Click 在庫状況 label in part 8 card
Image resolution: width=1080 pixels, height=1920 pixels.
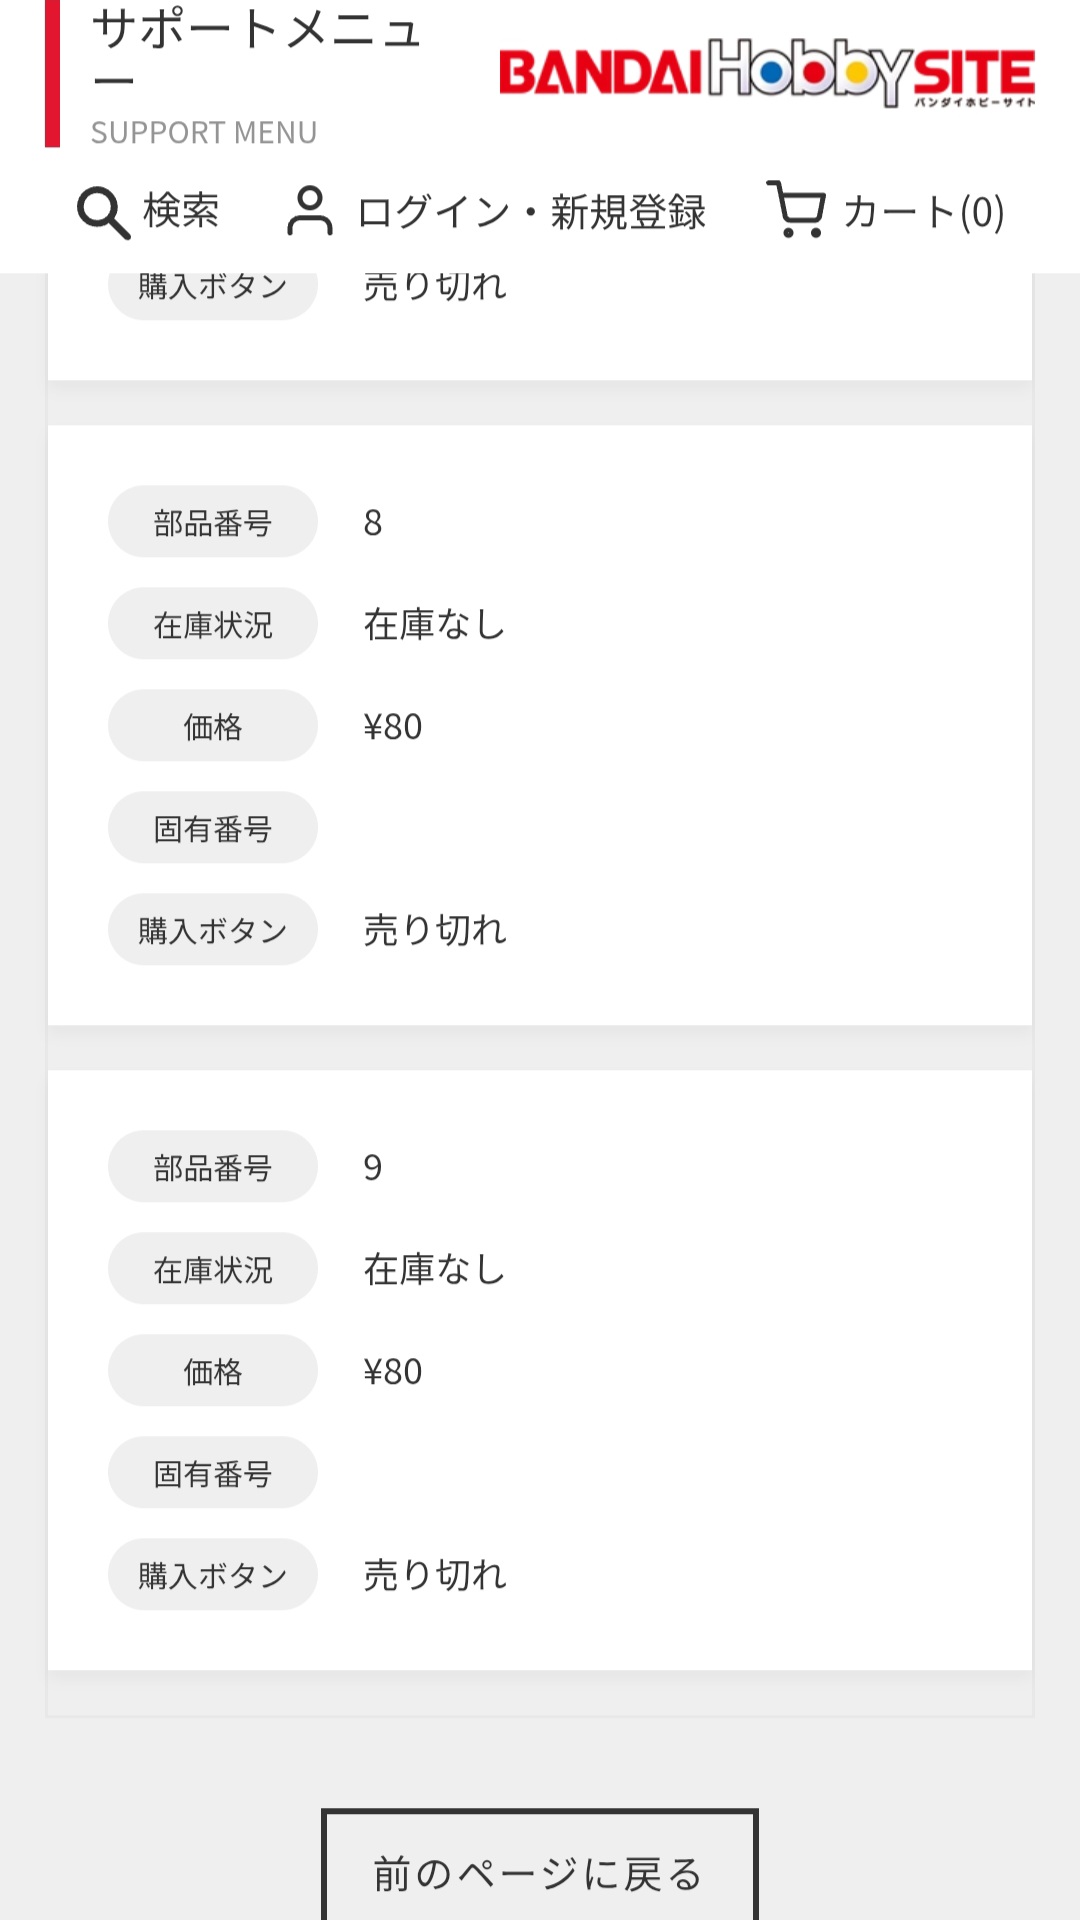click(x=213, y=624)
